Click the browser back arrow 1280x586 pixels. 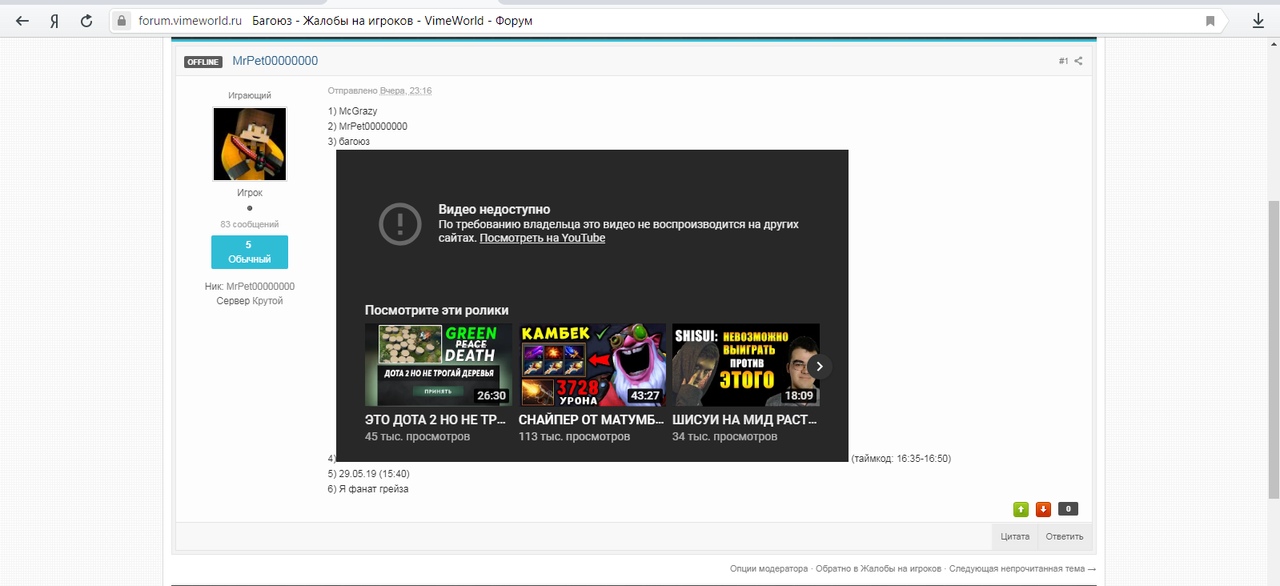[22, 20]
